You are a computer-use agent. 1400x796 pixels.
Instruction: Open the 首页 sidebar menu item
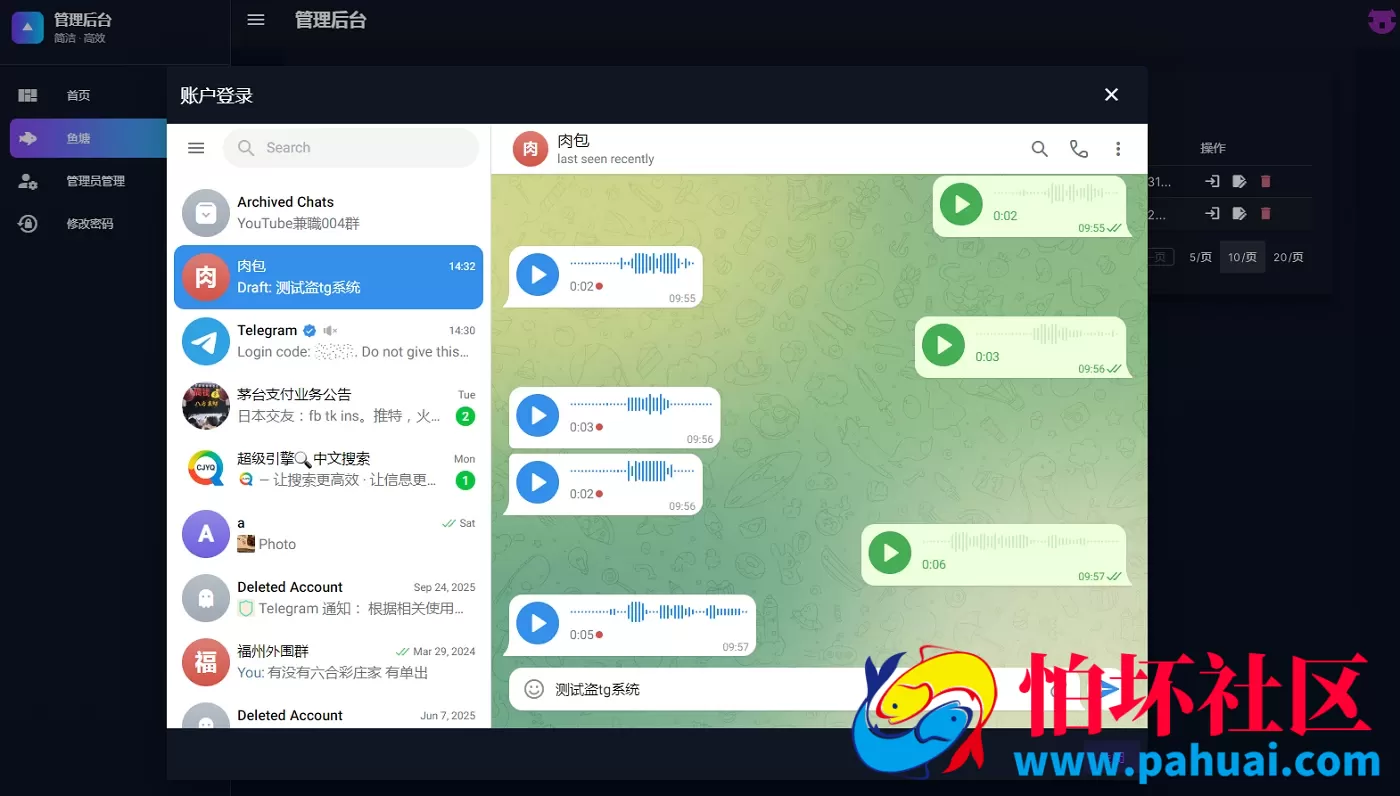88,95
